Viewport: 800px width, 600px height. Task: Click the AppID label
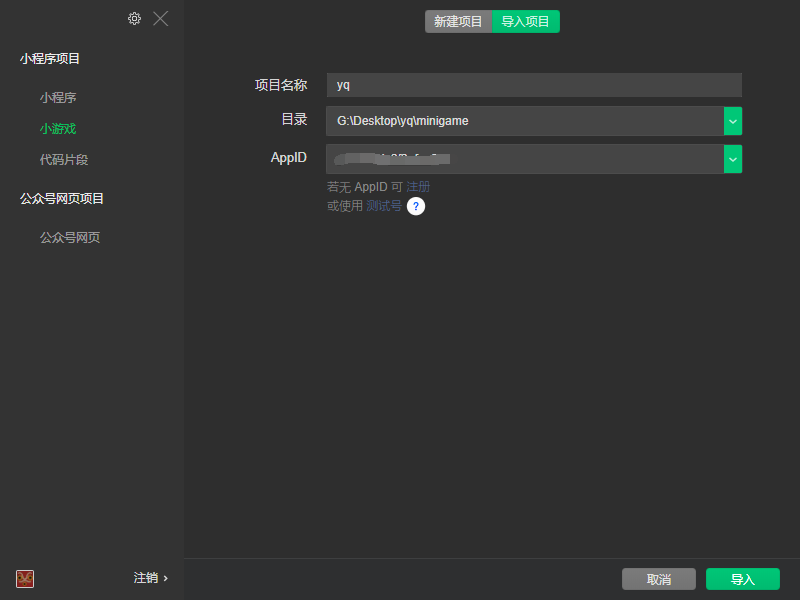point(289,158)
